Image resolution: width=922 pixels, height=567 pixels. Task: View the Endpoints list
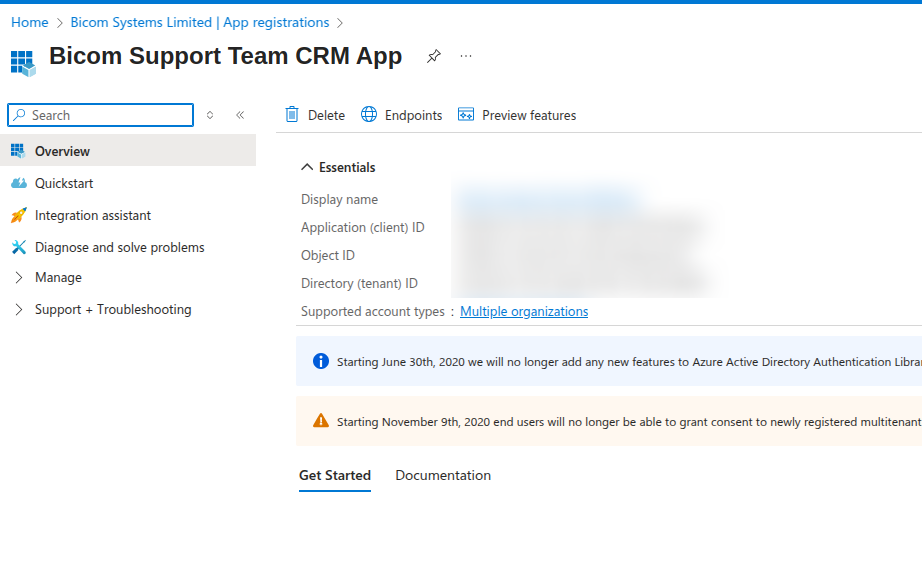(402, 115)
